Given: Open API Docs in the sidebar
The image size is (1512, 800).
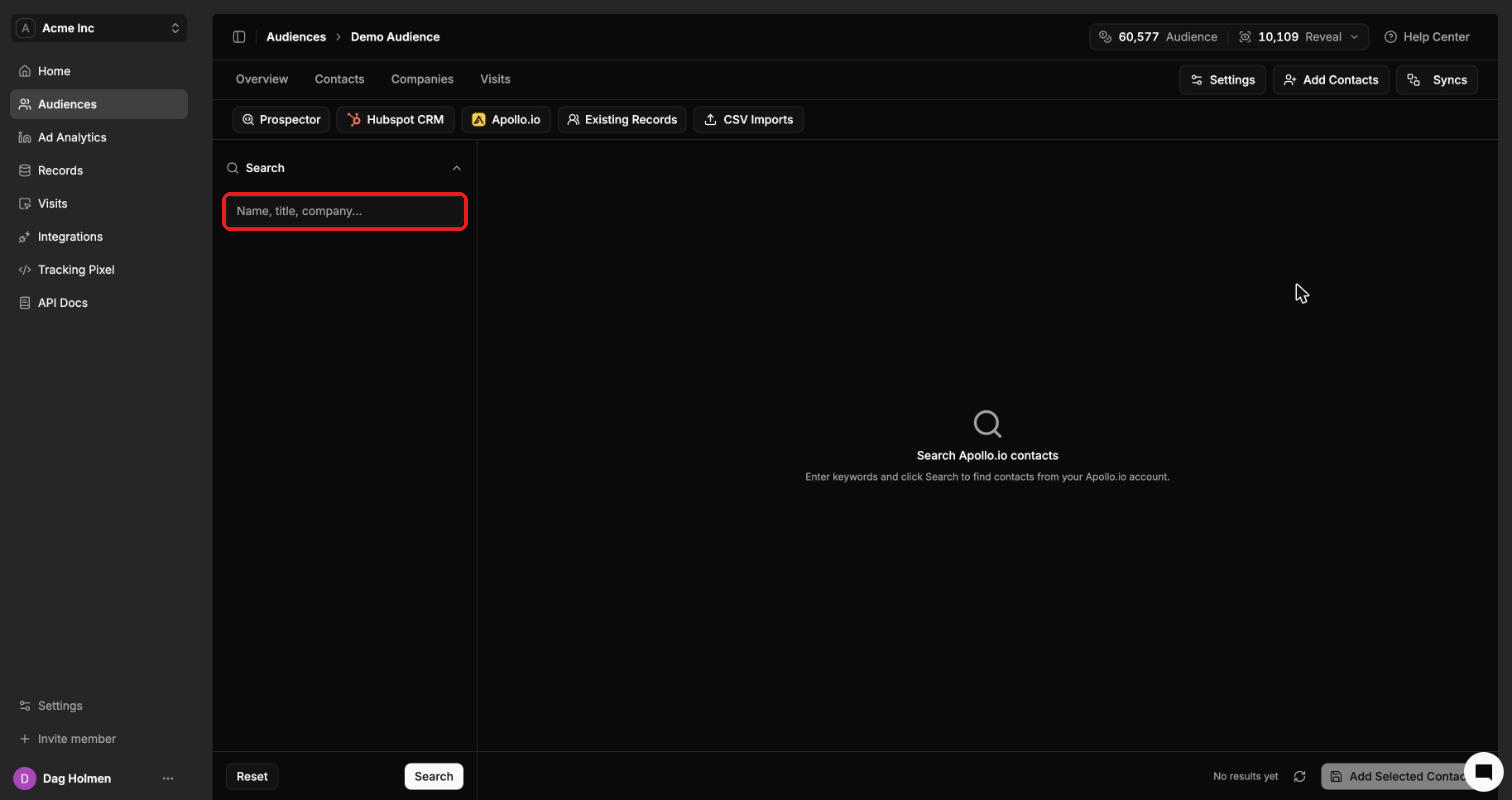Looking at the screenshot, I should click(99, 302).
